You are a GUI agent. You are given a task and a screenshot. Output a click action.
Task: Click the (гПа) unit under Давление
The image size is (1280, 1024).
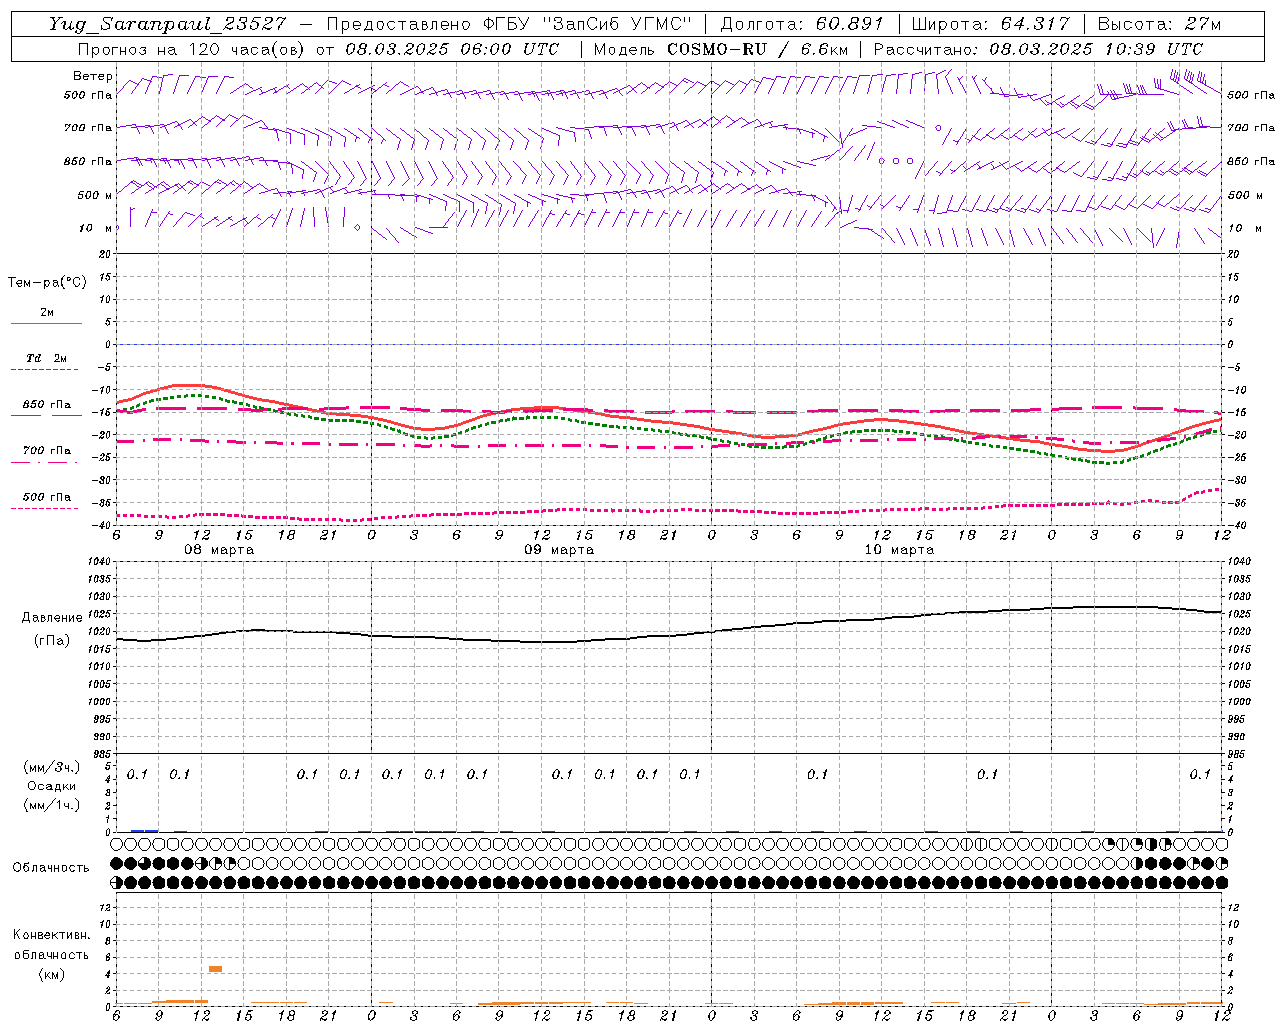point(51,640)
